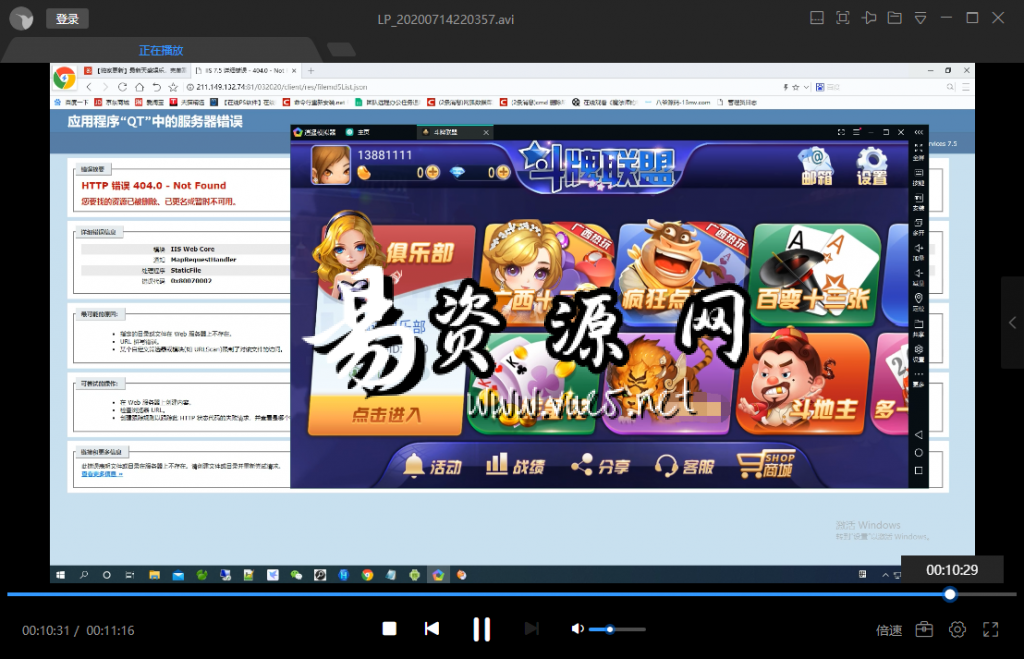Click emulator fullscreen icon in its title bar

(x=841, y=132)
